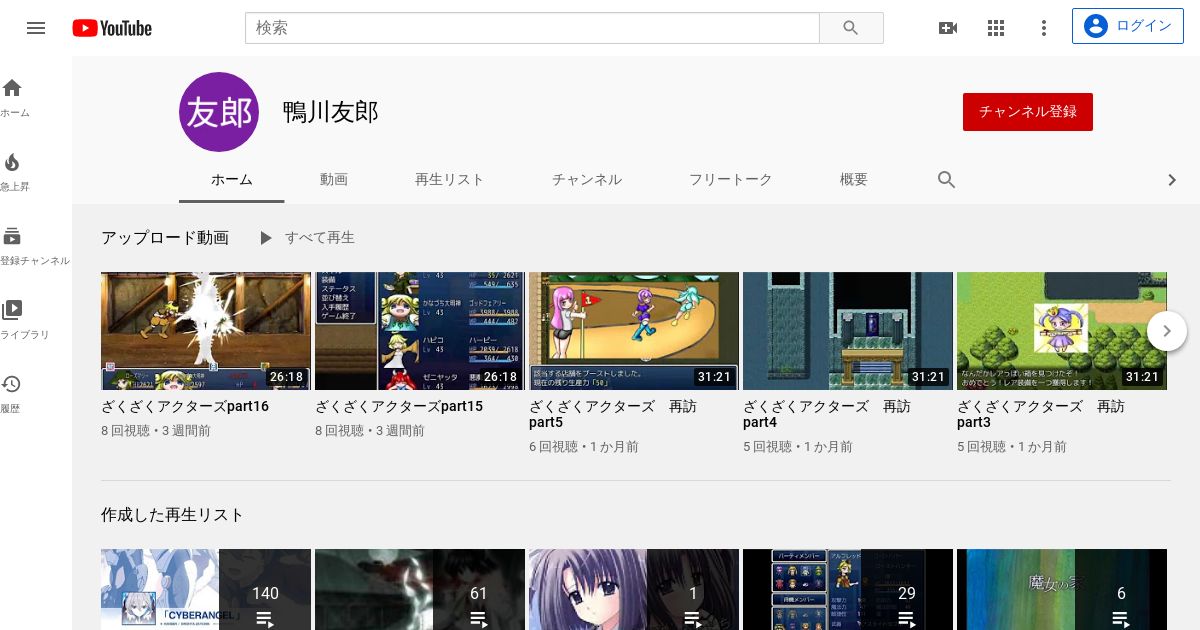
Task: Open the YouTube apps grid icon
Action: click(996, 28)
